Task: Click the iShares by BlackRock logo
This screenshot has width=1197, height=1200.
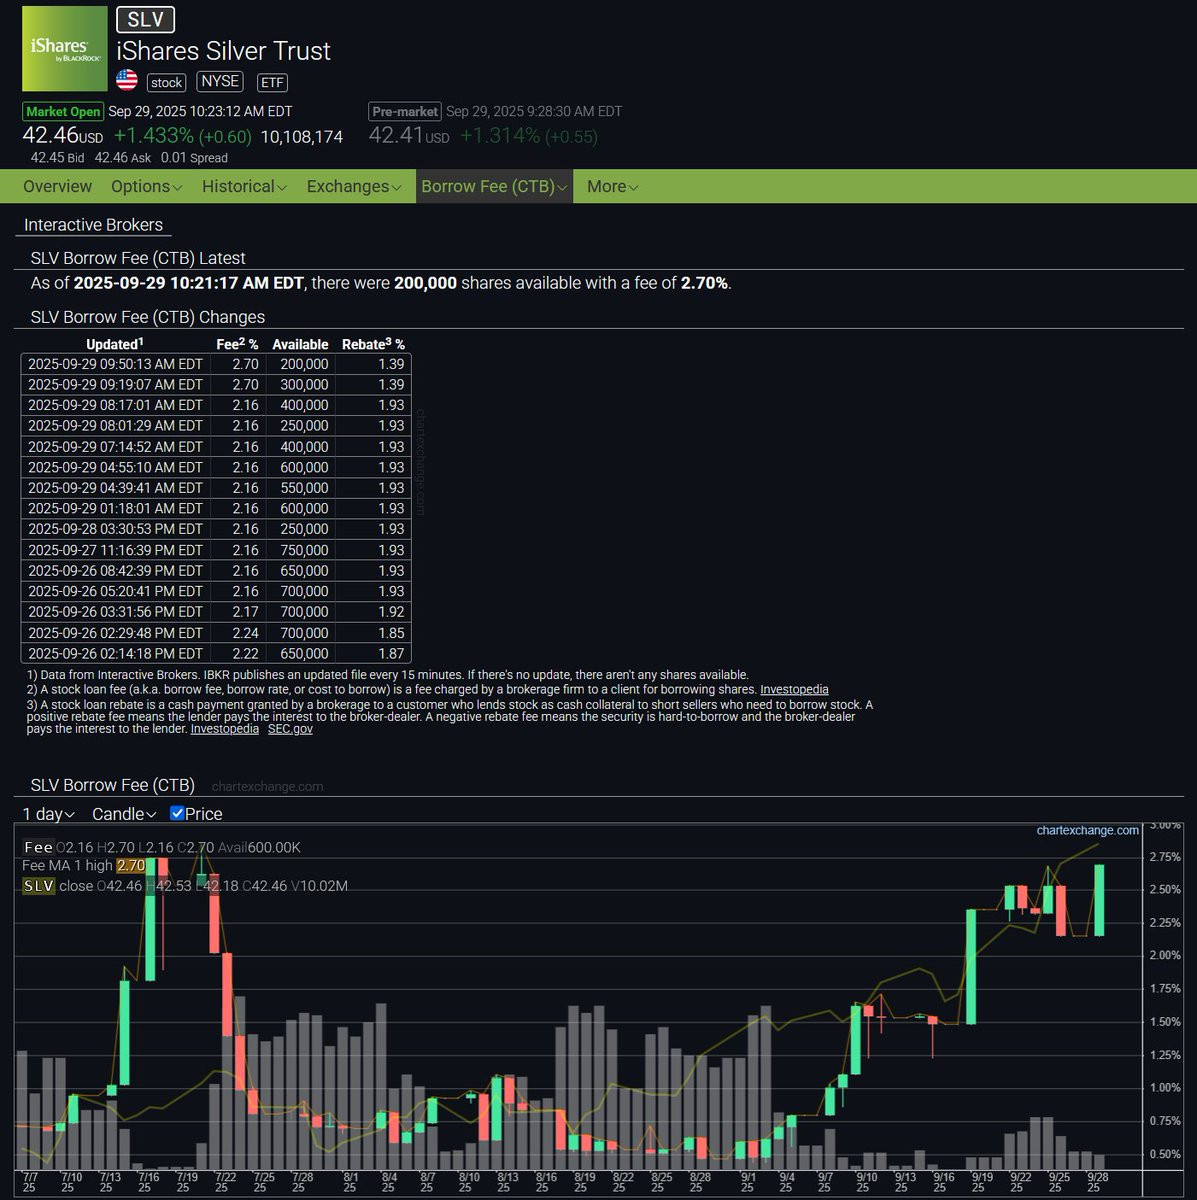Action: pyautogui.click(x=65, y=49)
